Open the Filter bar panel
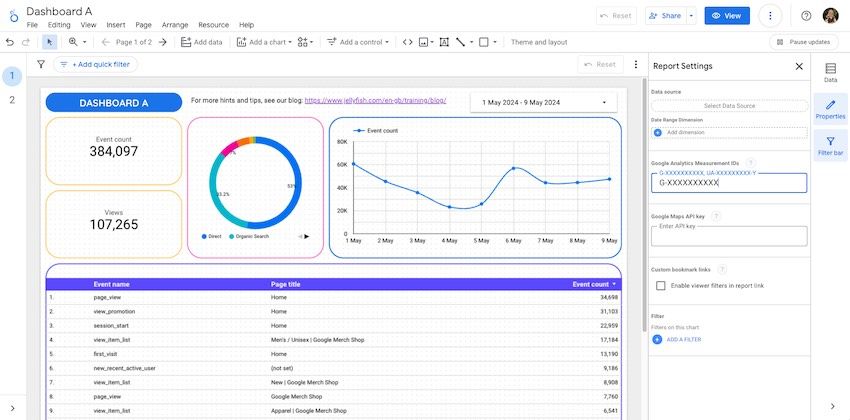 [x=830, y=146]
